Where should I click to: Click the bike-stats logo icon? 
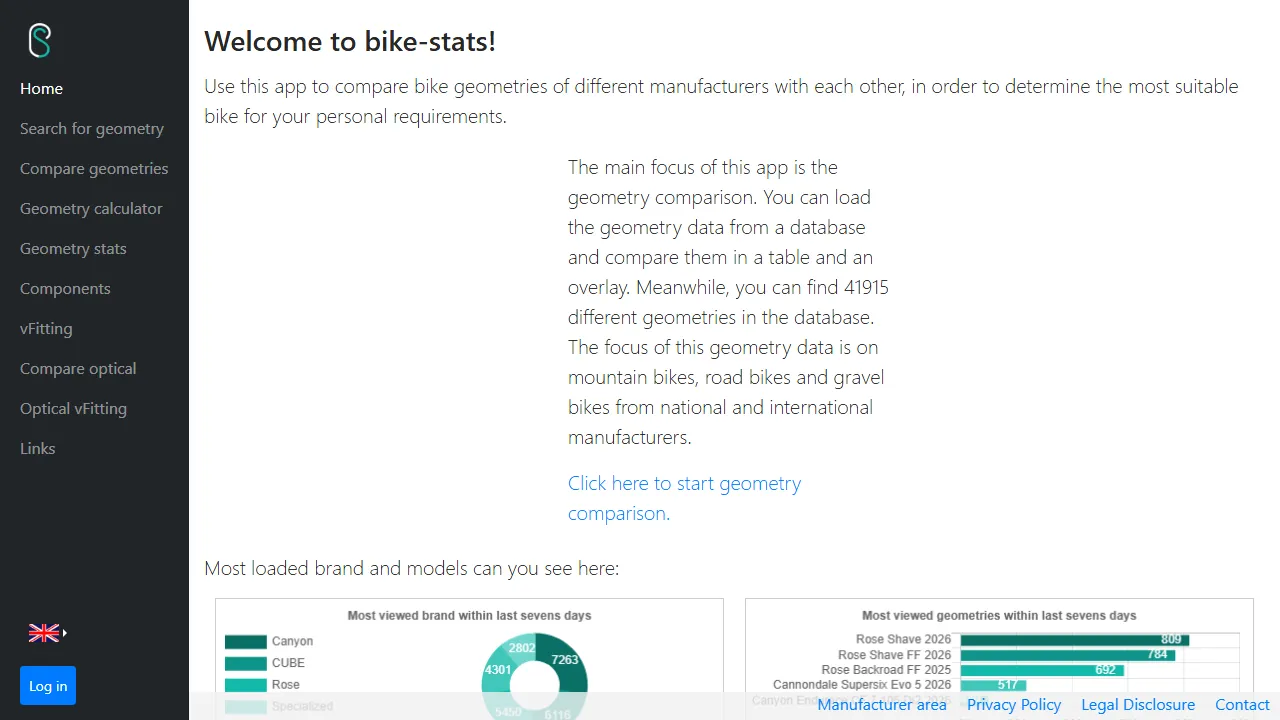pos(40,40)
